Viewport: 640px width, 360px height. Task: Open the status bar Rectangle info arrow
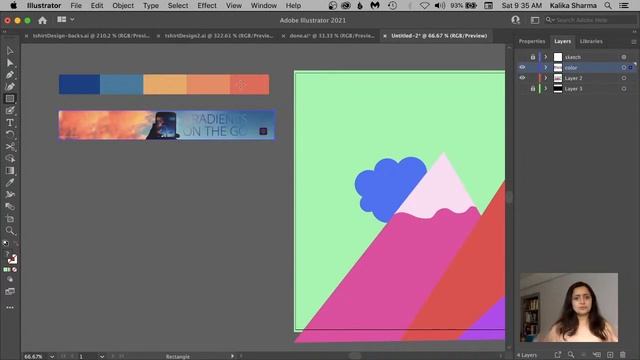[232, 356]
